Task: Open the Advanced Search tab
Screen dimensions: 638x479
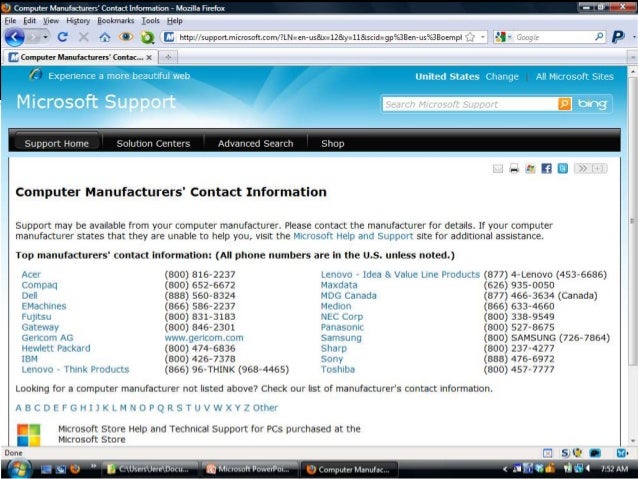Action: pos(256,143)
